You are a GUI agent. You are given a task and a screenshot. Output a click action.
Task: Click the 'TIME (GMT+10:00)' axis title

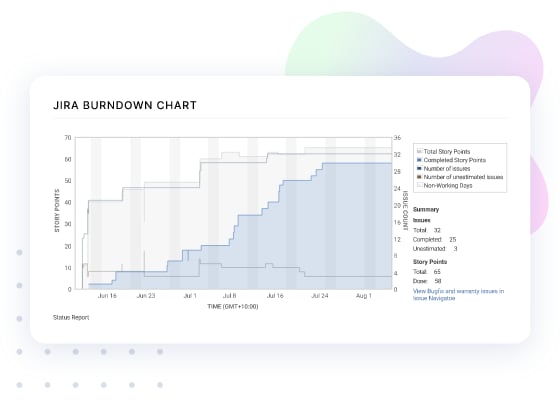click(x=233, y=306)
